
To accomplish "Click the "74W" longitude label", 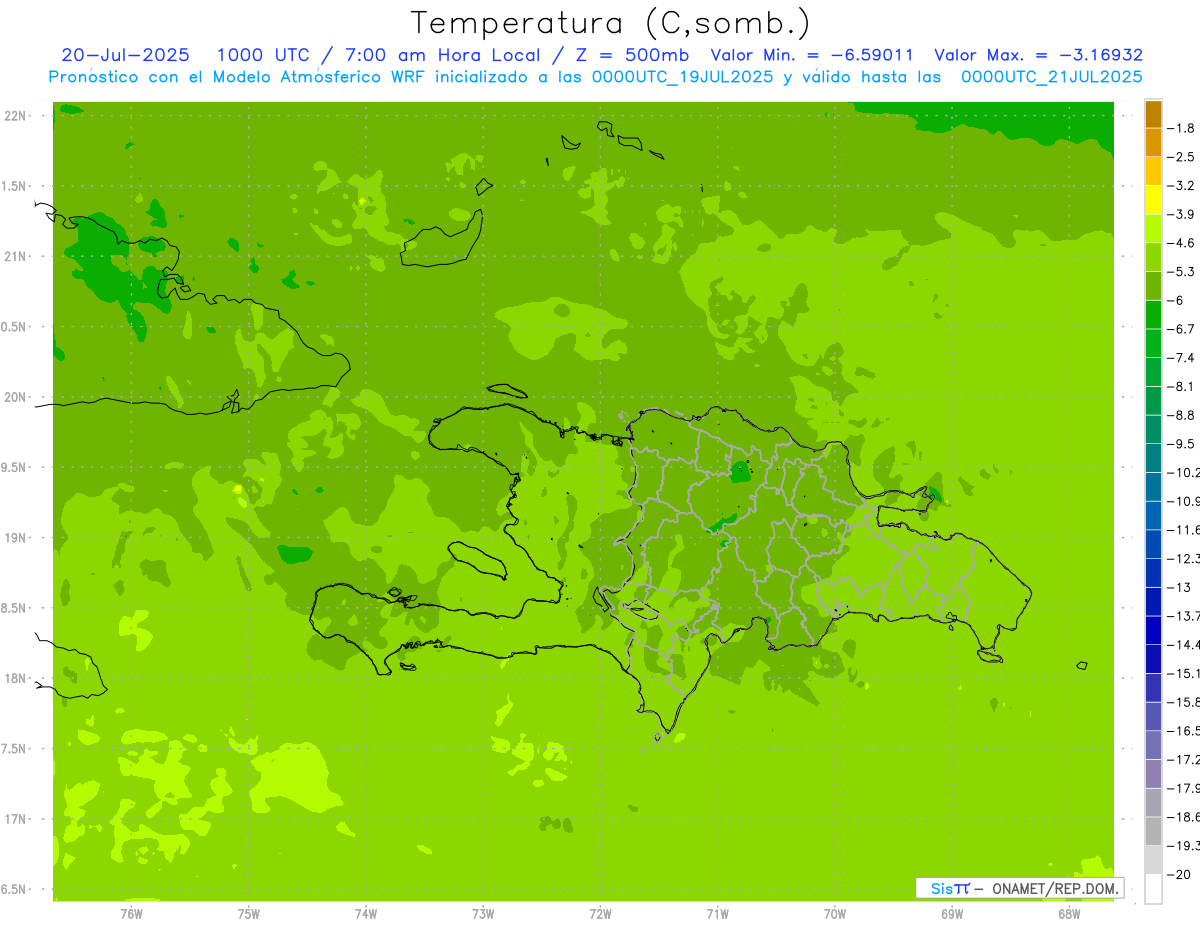I will tap(366, 915).
